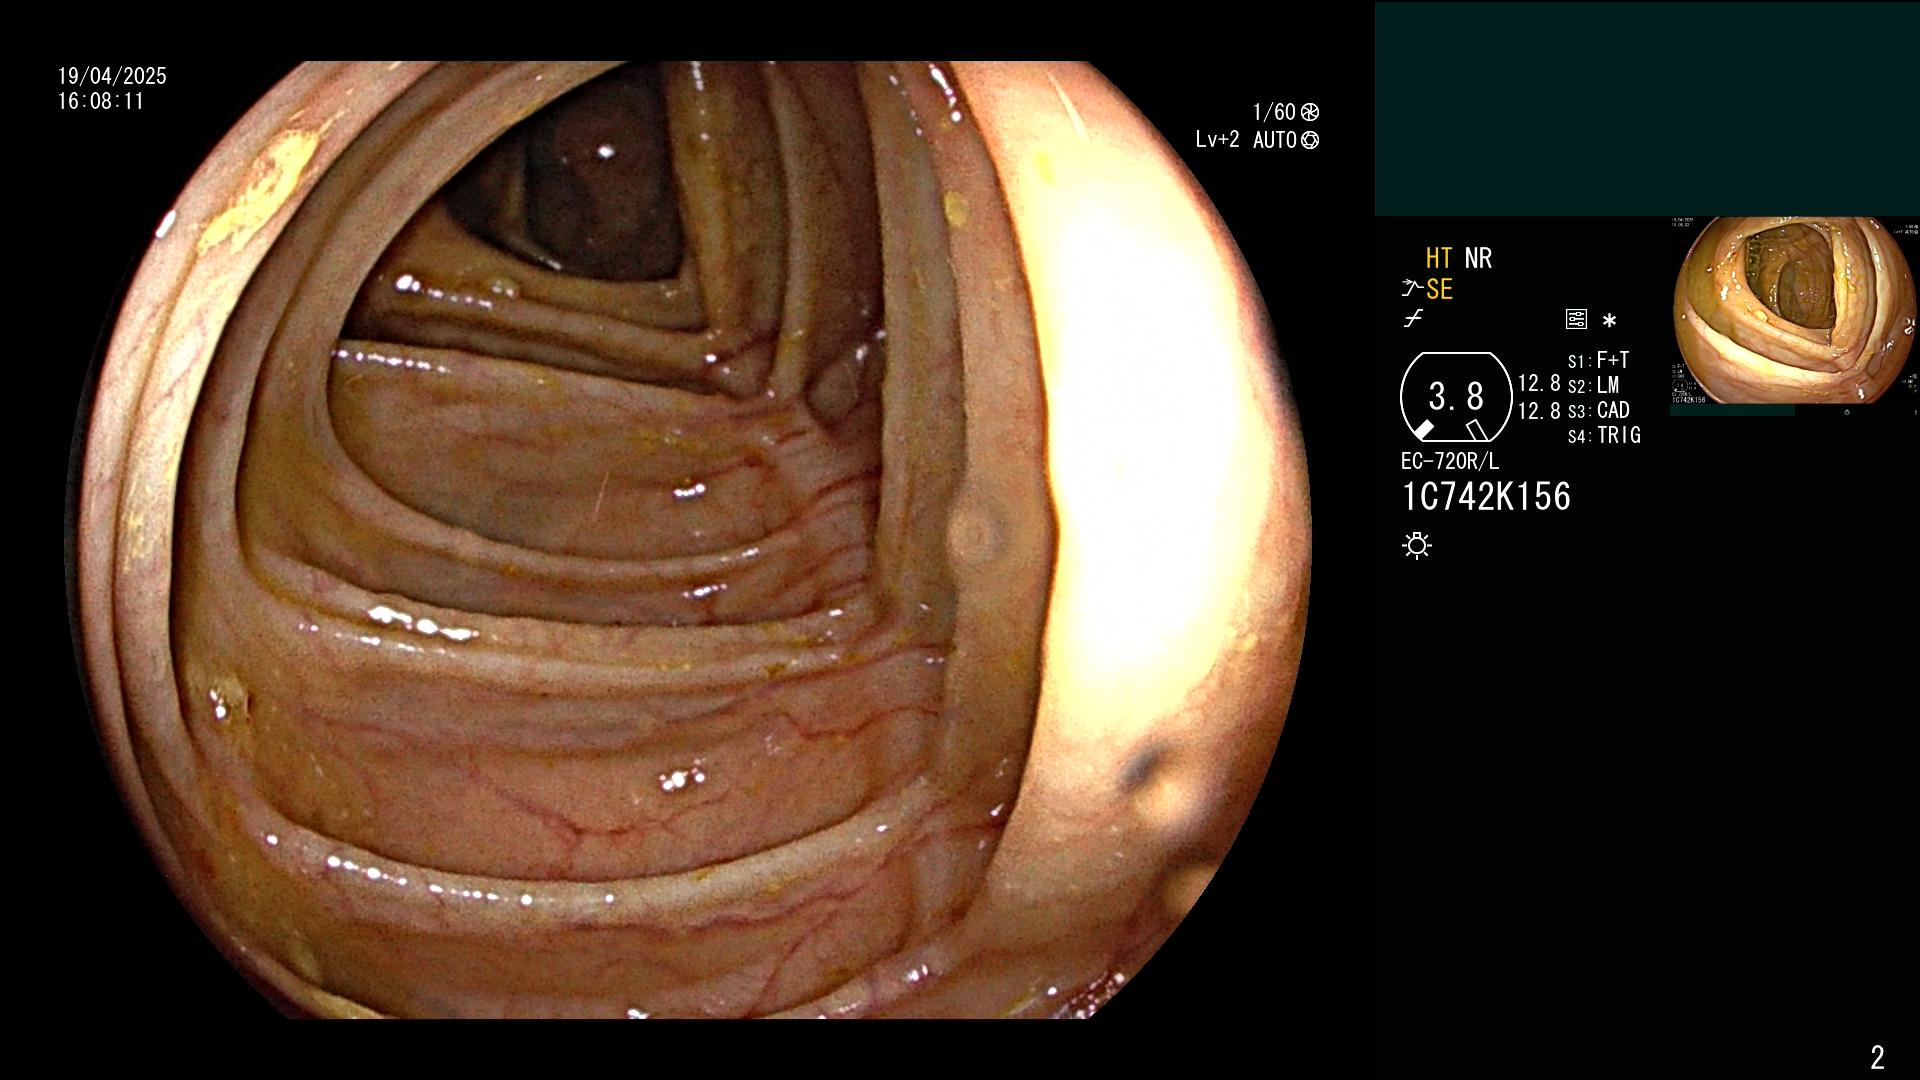The width and height of the screenshot is (1920, 1080).
Task: Click the HT indicator text
Action: (x=1438, y=258)
